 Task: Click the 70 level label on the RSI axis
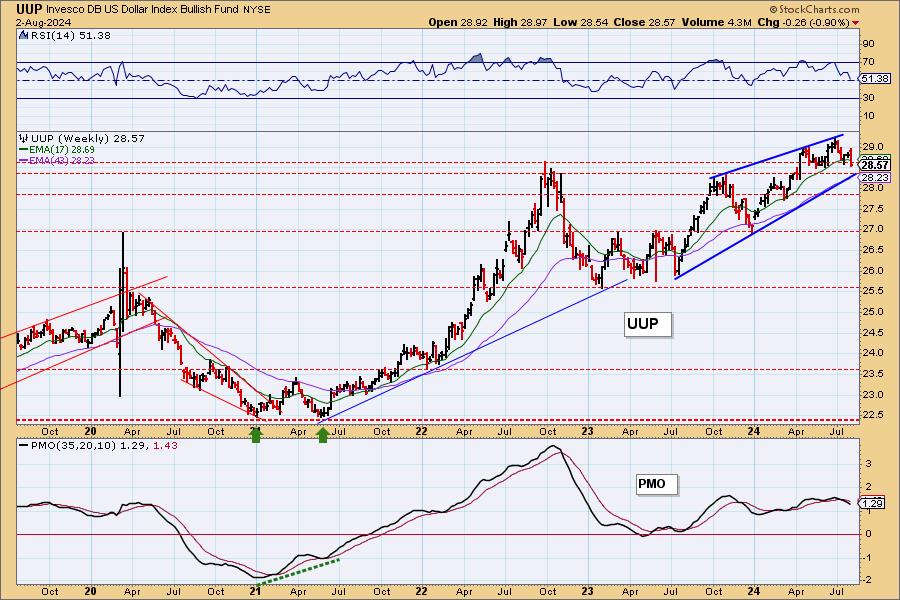point(868,61)
